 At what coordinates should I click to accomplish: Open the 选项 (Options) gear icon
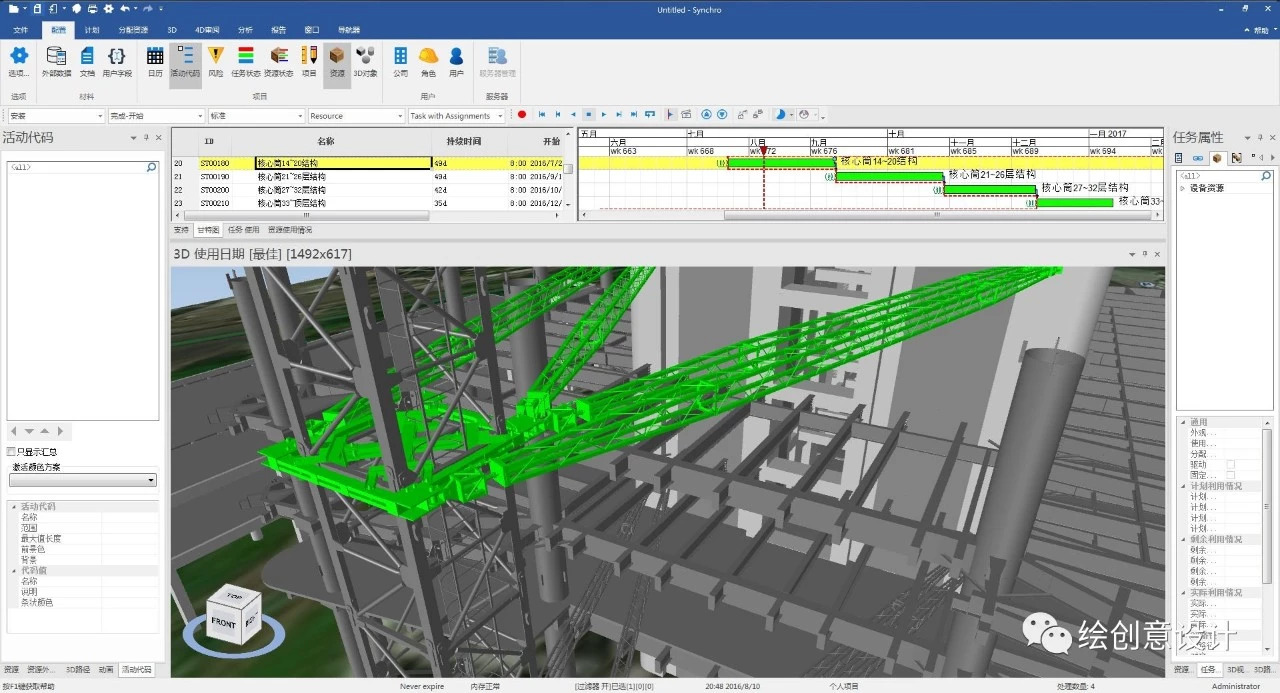[19, 56]
